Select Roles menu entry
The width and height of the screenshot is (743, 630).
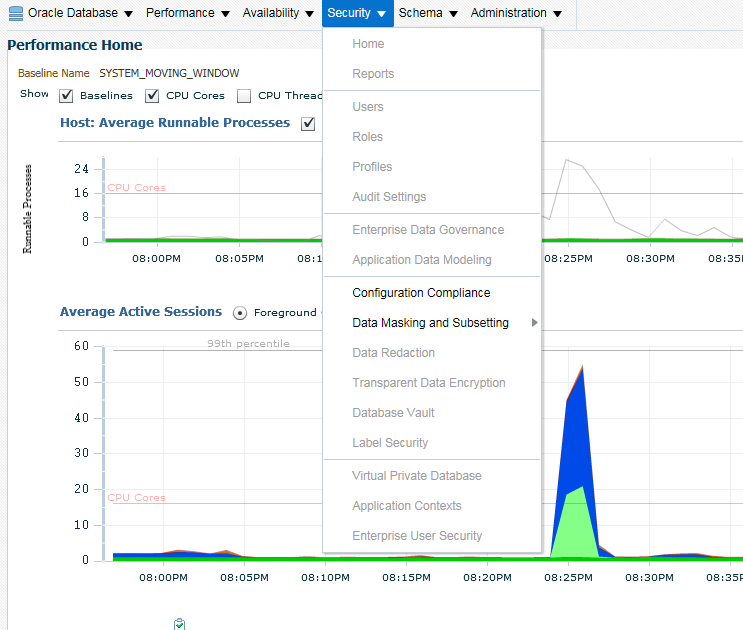click(x=367, y=137)
